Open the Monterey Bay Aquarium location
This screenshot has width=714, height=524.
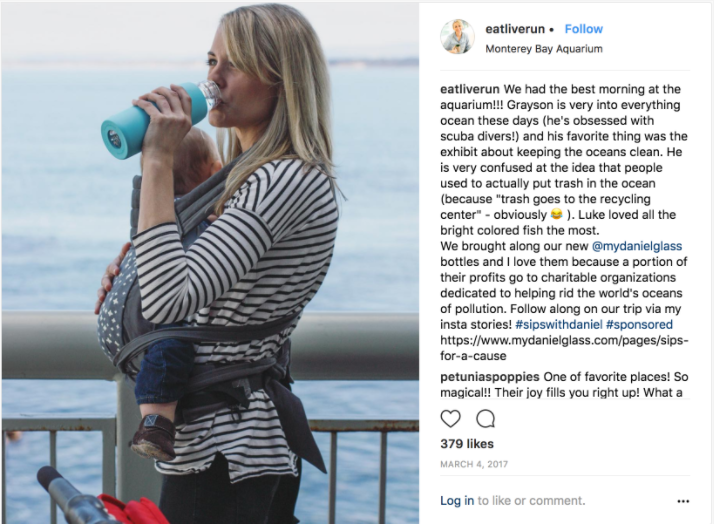pyautogui.click(x=544, y=49)
